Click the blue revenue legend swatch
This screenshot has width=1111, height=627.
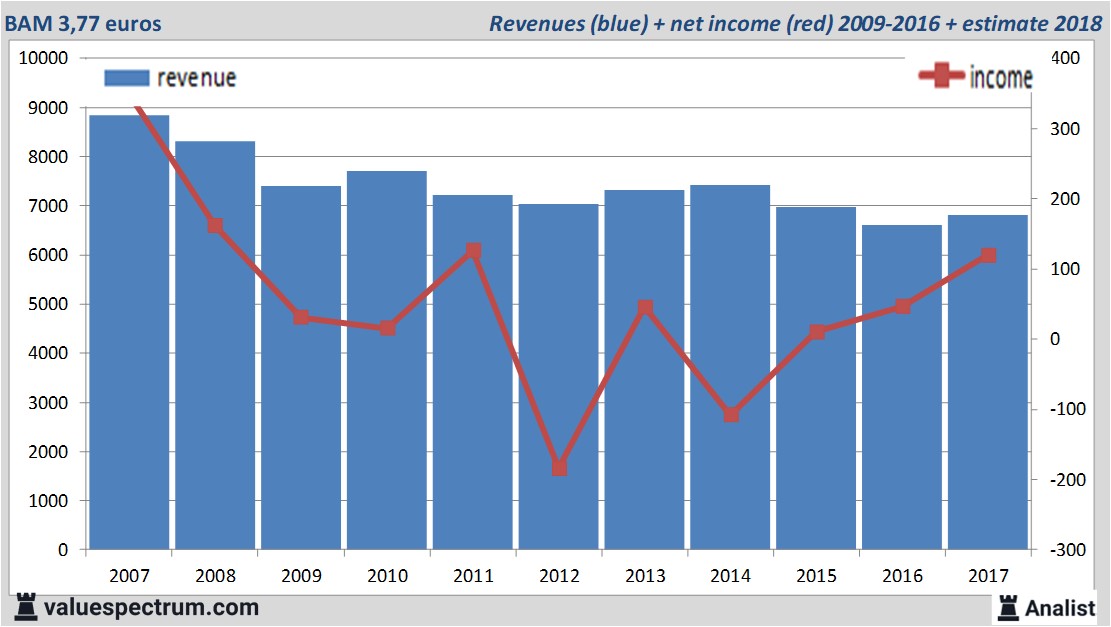tap(127, 78)
